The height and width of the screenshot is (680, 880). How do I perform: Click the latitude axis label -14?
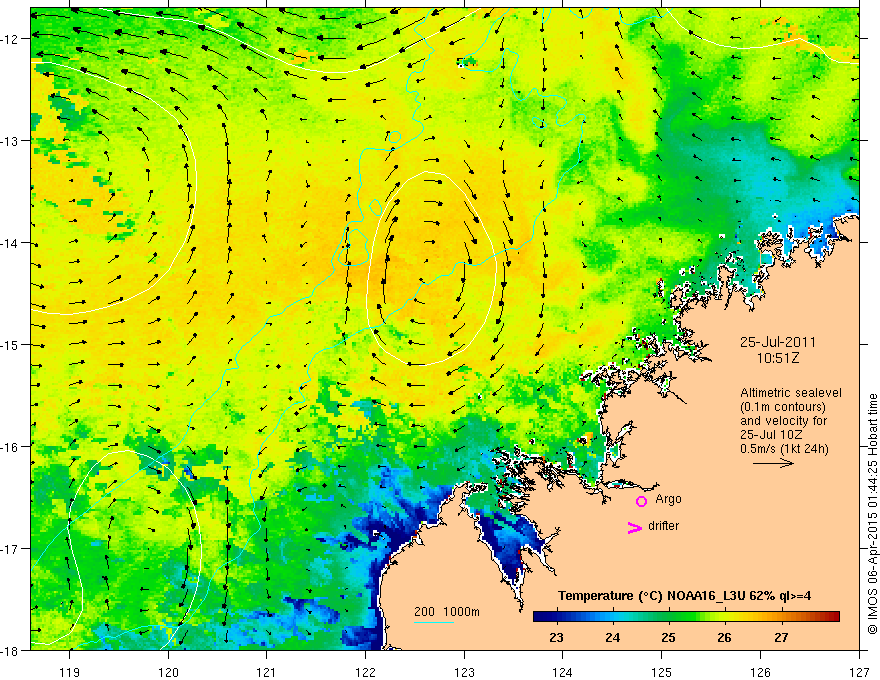[x=11, y=243]
